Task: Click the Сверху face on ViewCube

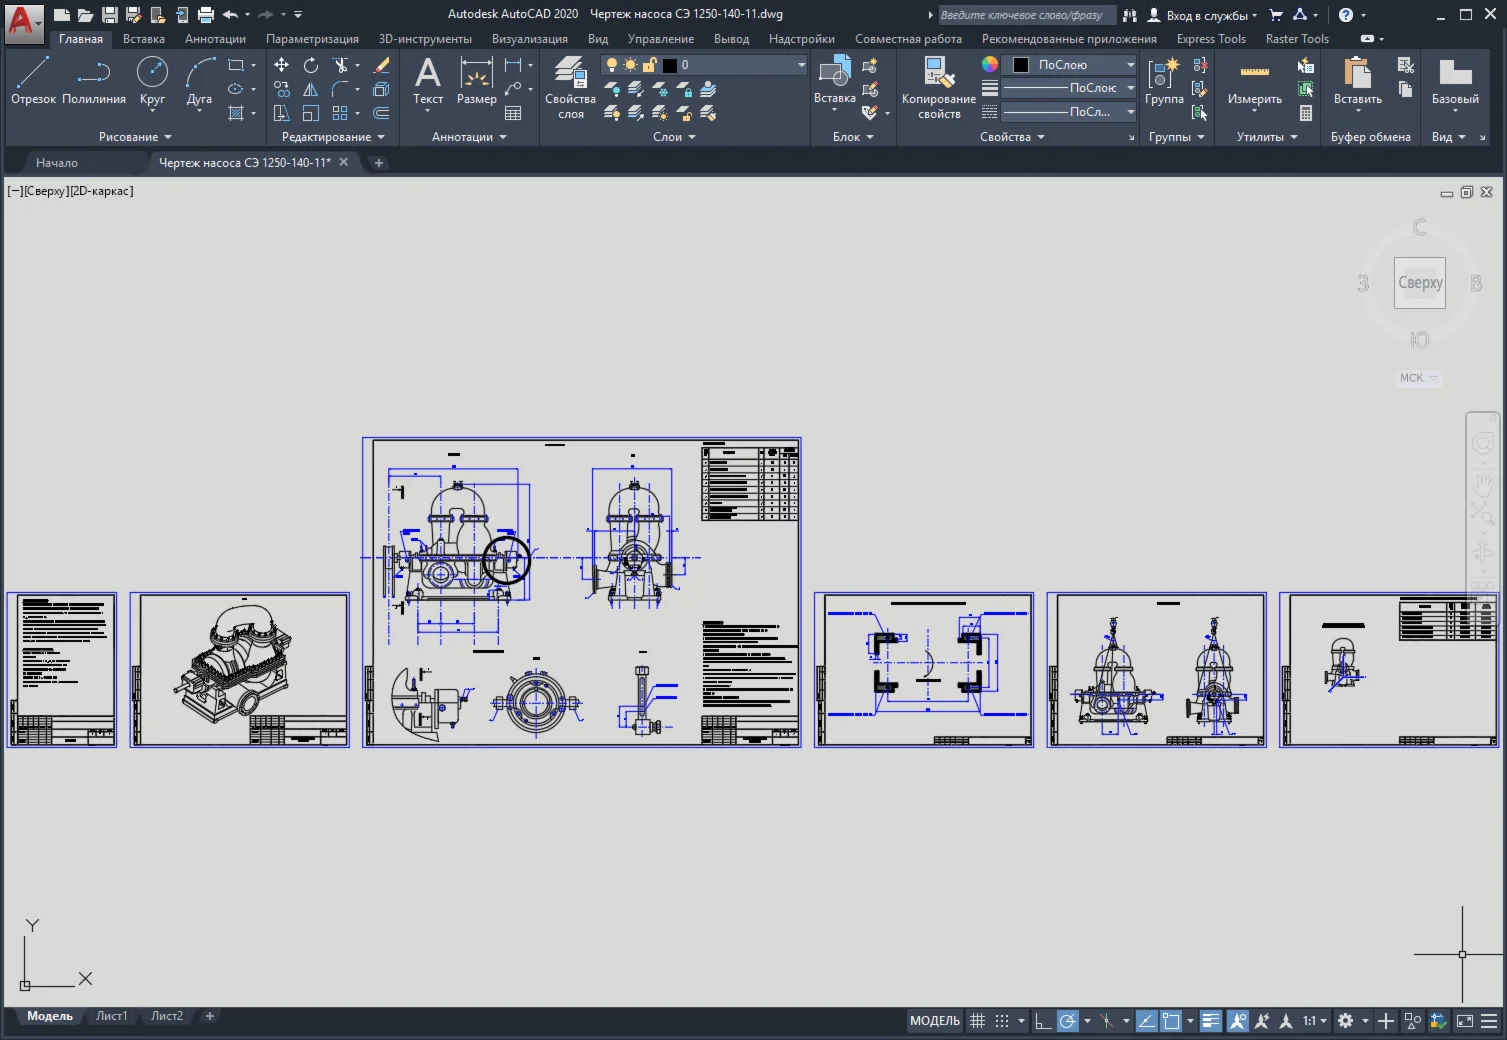Action: [1420, 283]
